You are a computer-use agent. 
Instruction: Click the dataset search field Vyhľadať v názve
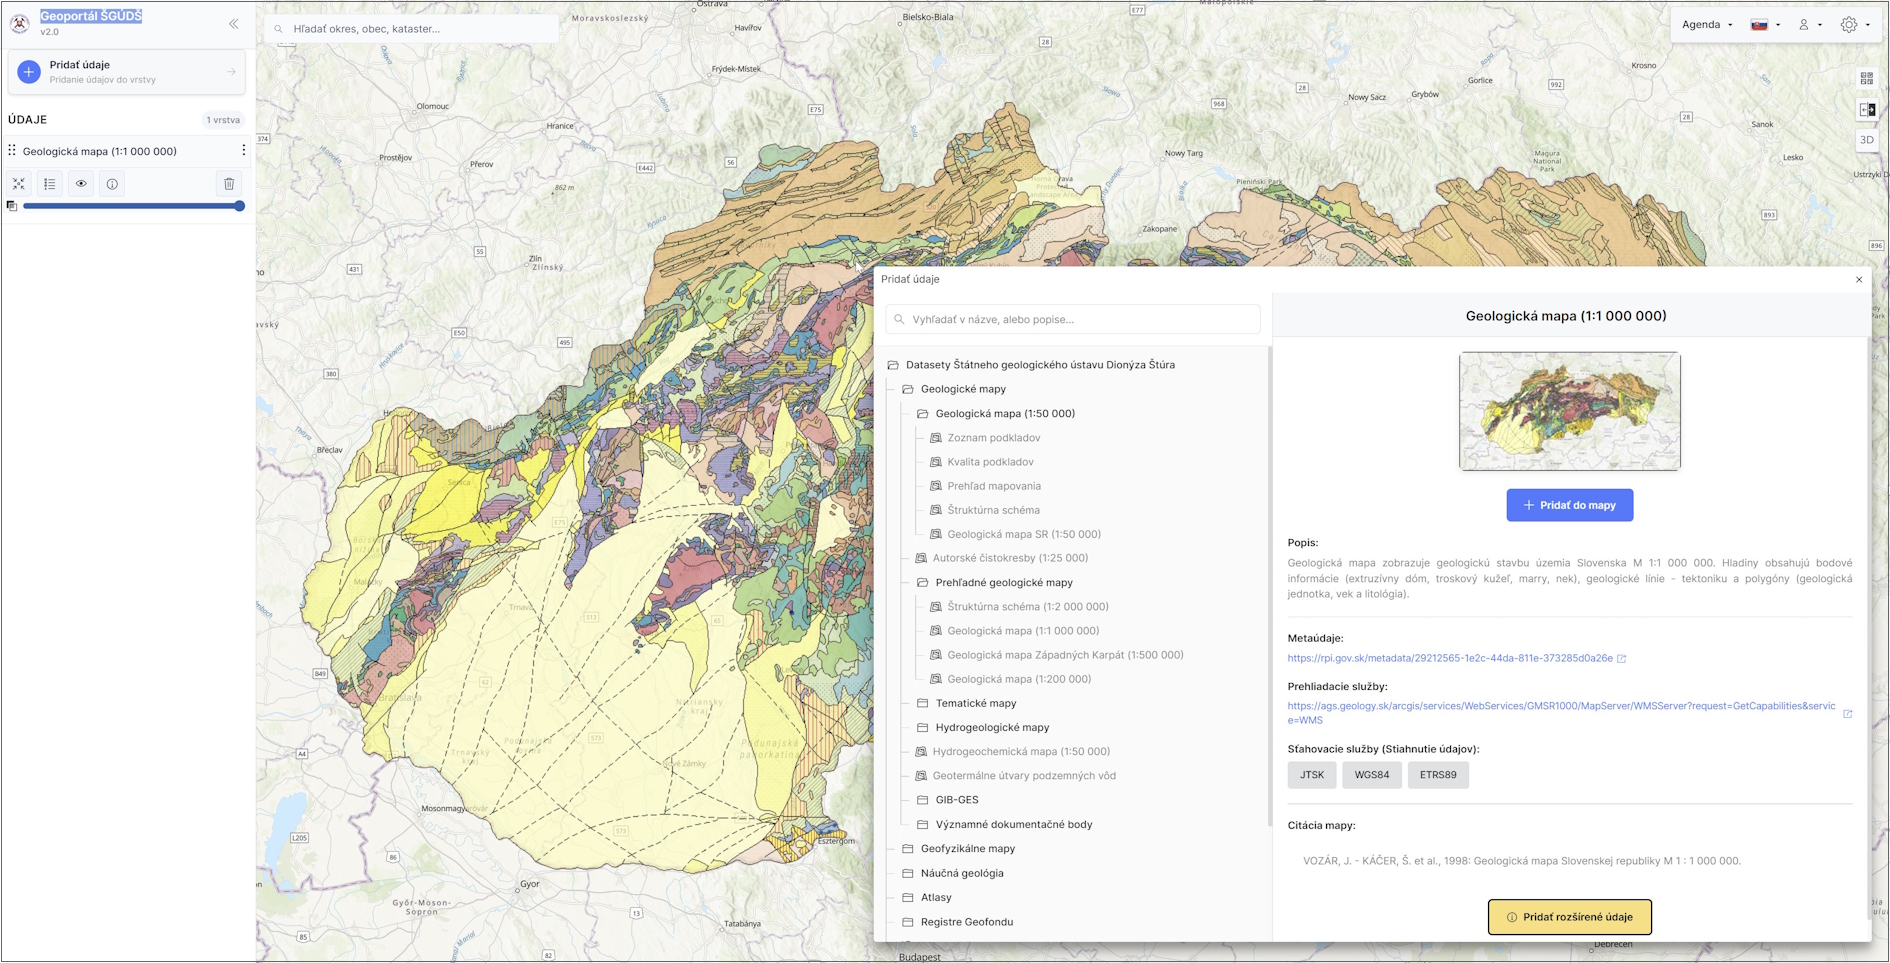[1075, 320]
